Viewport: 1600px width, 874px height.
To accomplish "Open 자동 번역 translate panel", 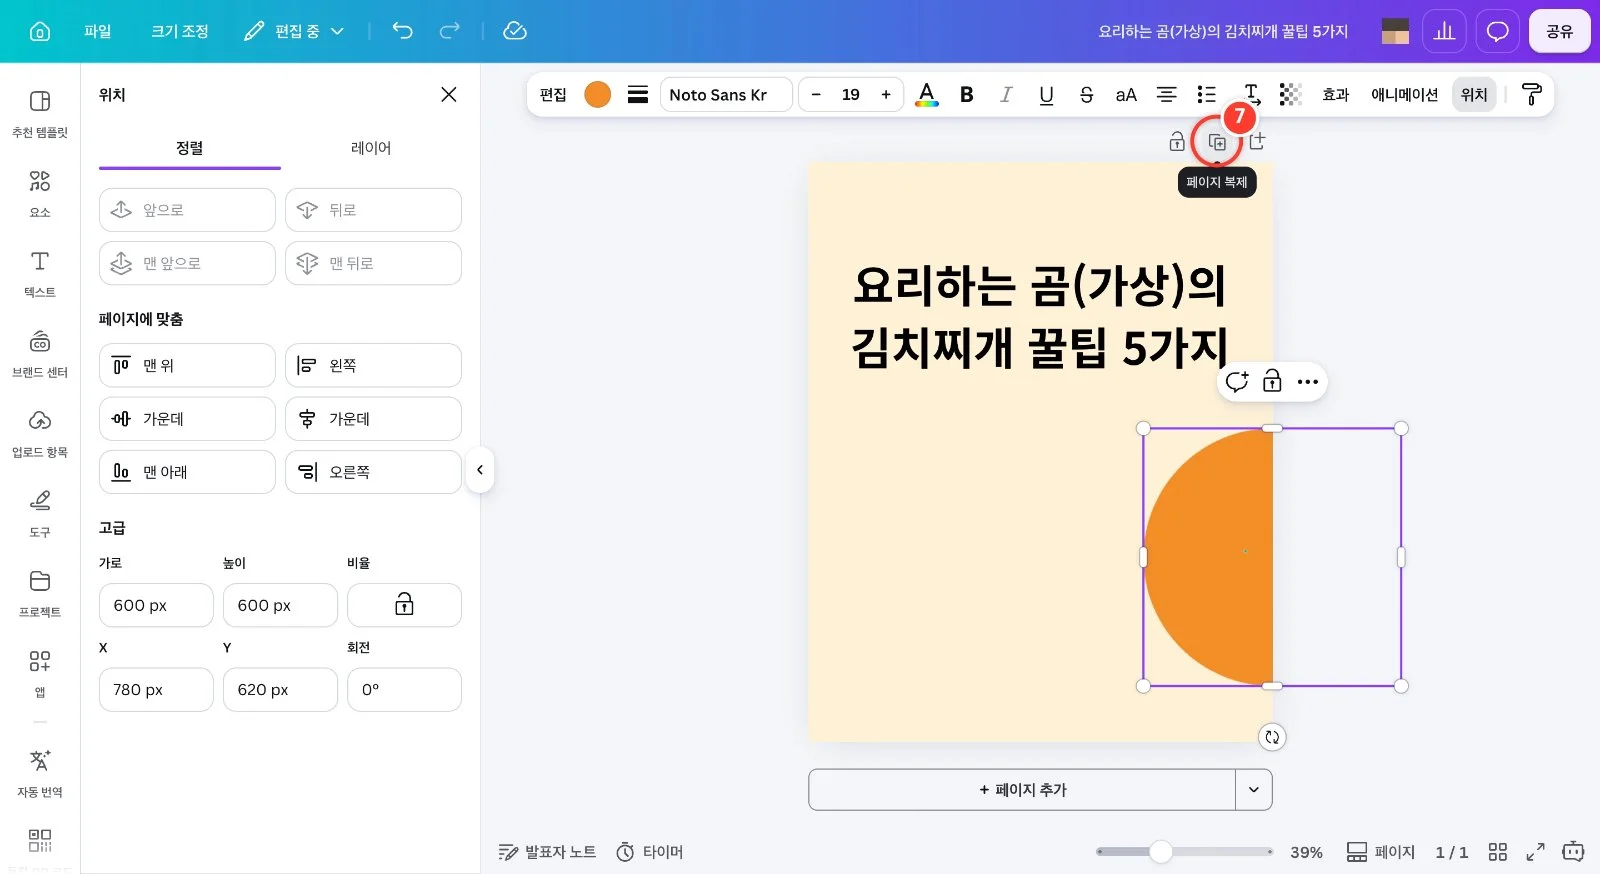I will pyautogui.click(x=40, y=773).
